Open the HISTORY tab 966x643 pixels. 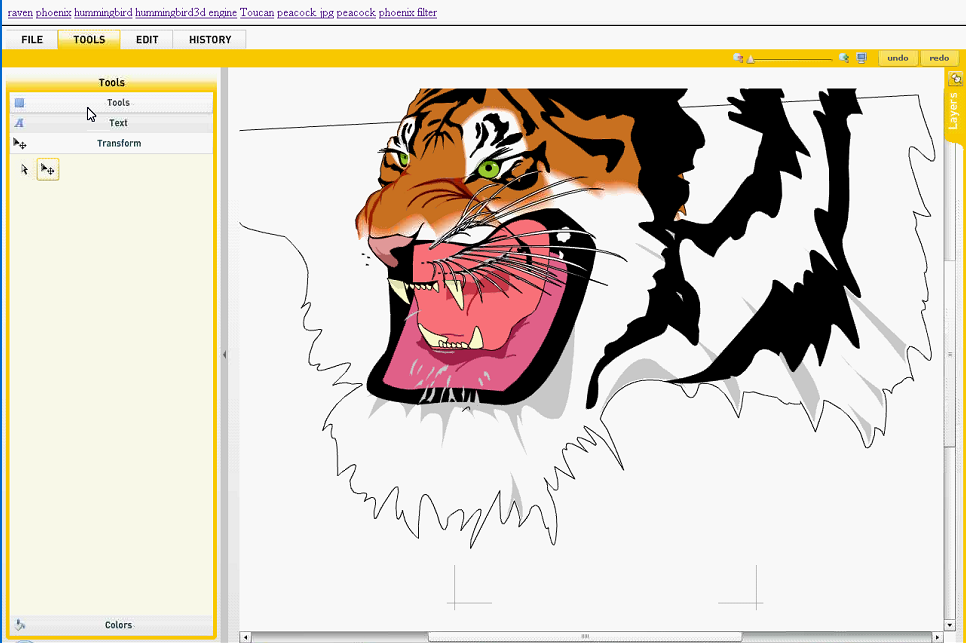click(x=210, y=39)
